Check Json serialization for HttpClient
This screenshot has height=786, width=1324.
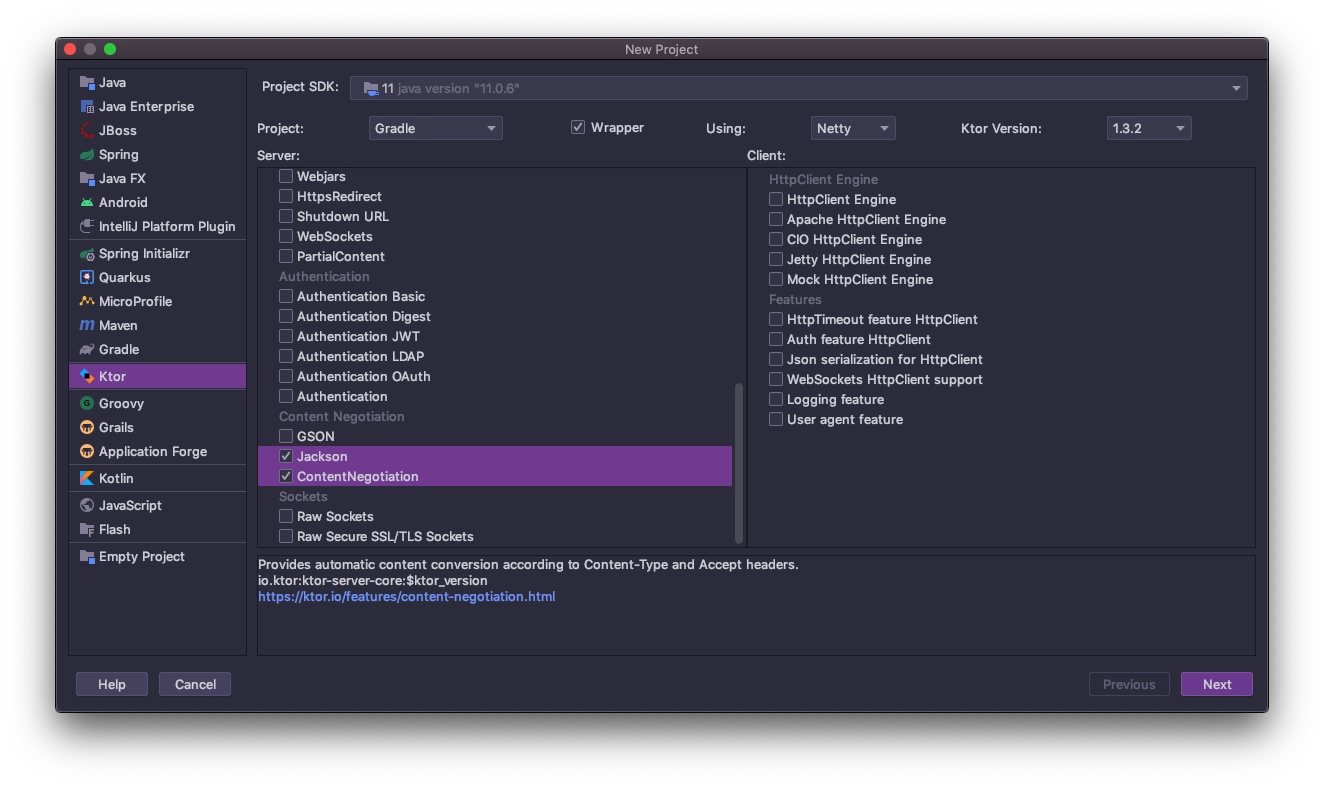(776, 360)
